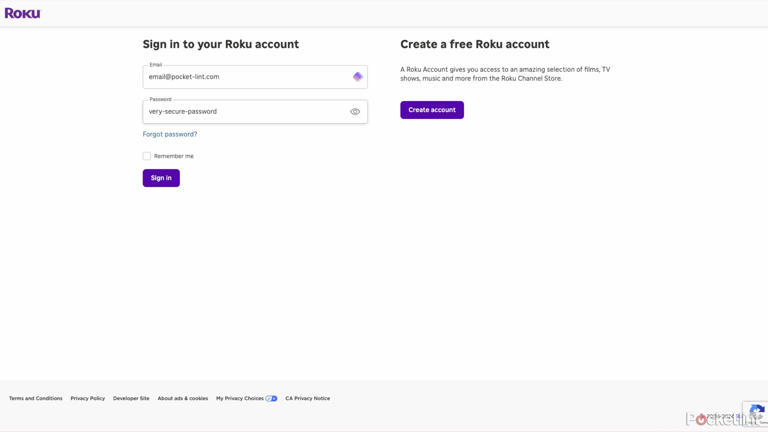Screen dimensions: 768x432
Task: Visit the Developer Site footer link
Action: (x=131, y=398)
